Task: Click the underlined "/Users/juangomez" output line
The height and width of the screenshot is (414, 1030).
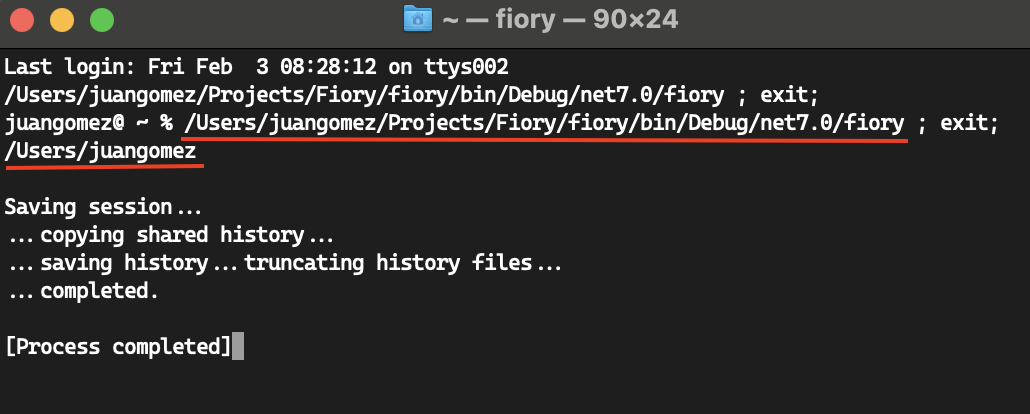Action: (101, 152)
